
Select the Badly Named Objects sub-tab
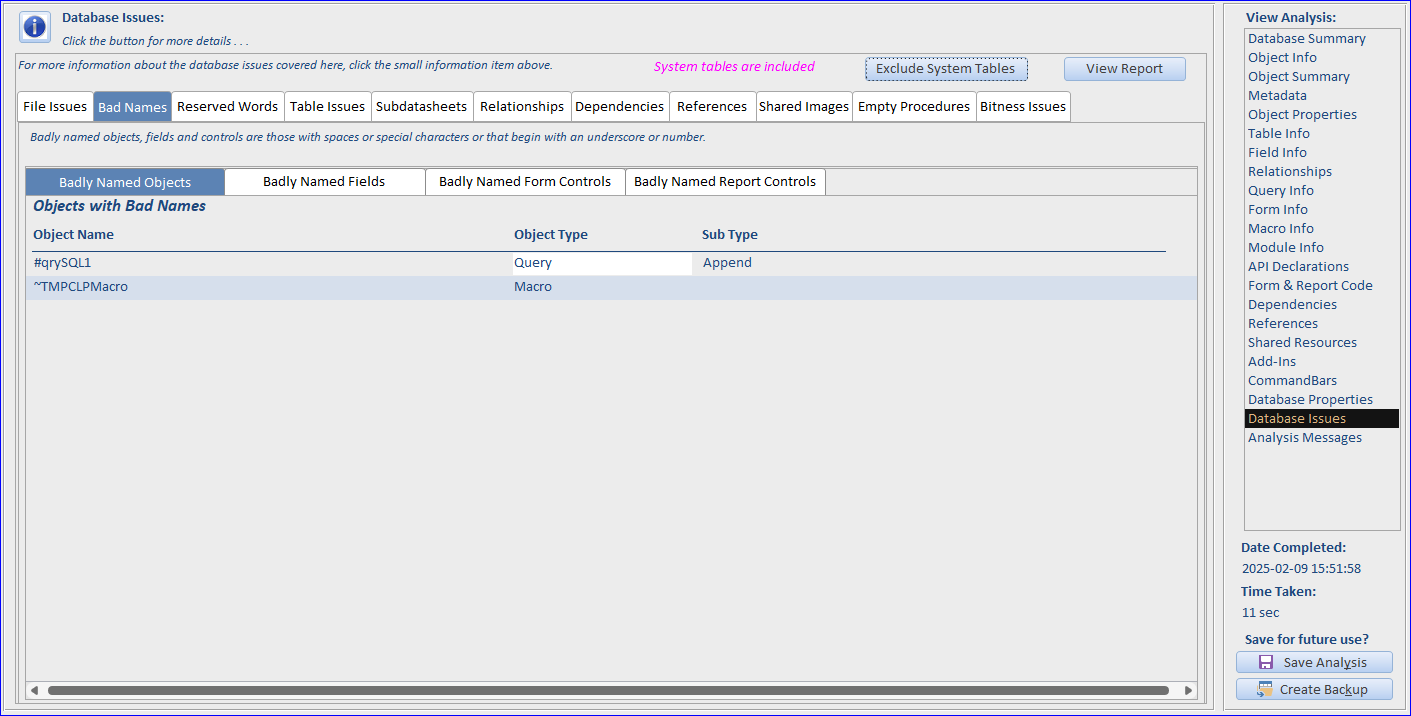125,182
